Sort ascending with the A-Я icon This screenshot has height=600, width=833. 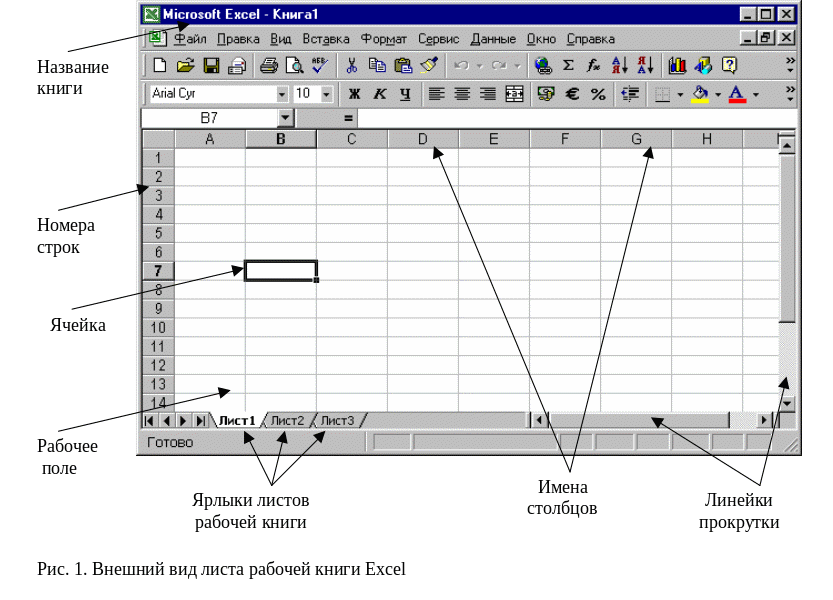tap(619, 65)
